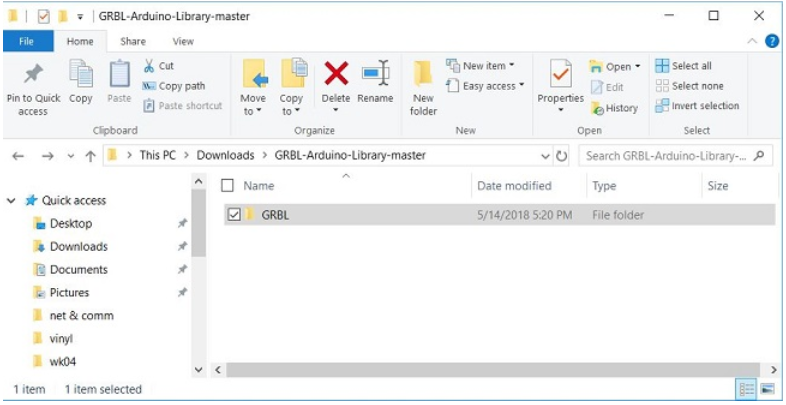Go forward with the right arrow
Screen dimensions: 786x405
48,156
